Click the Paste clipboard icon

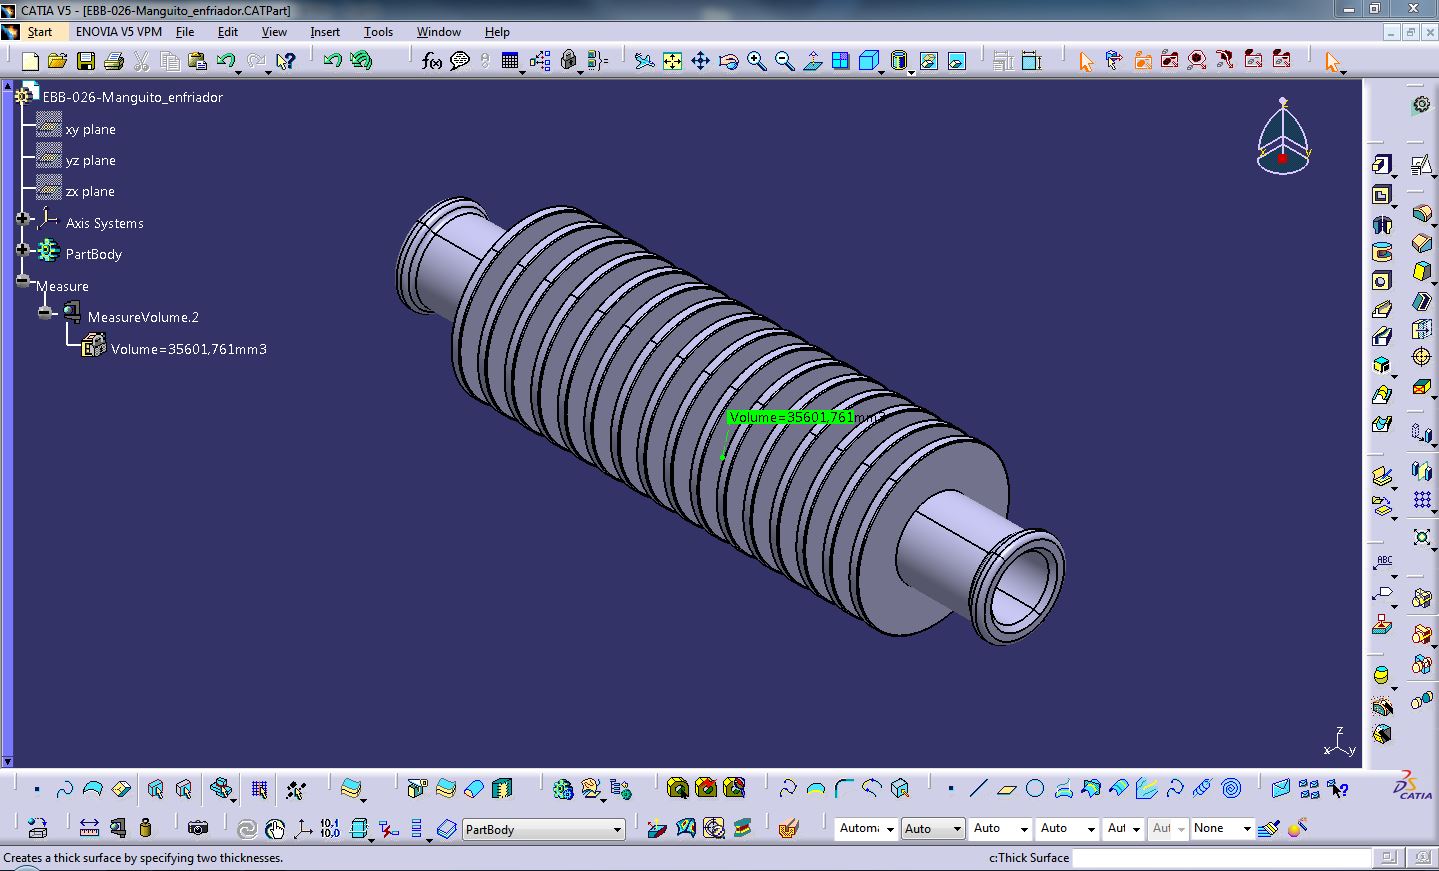(x=198, y=61)
